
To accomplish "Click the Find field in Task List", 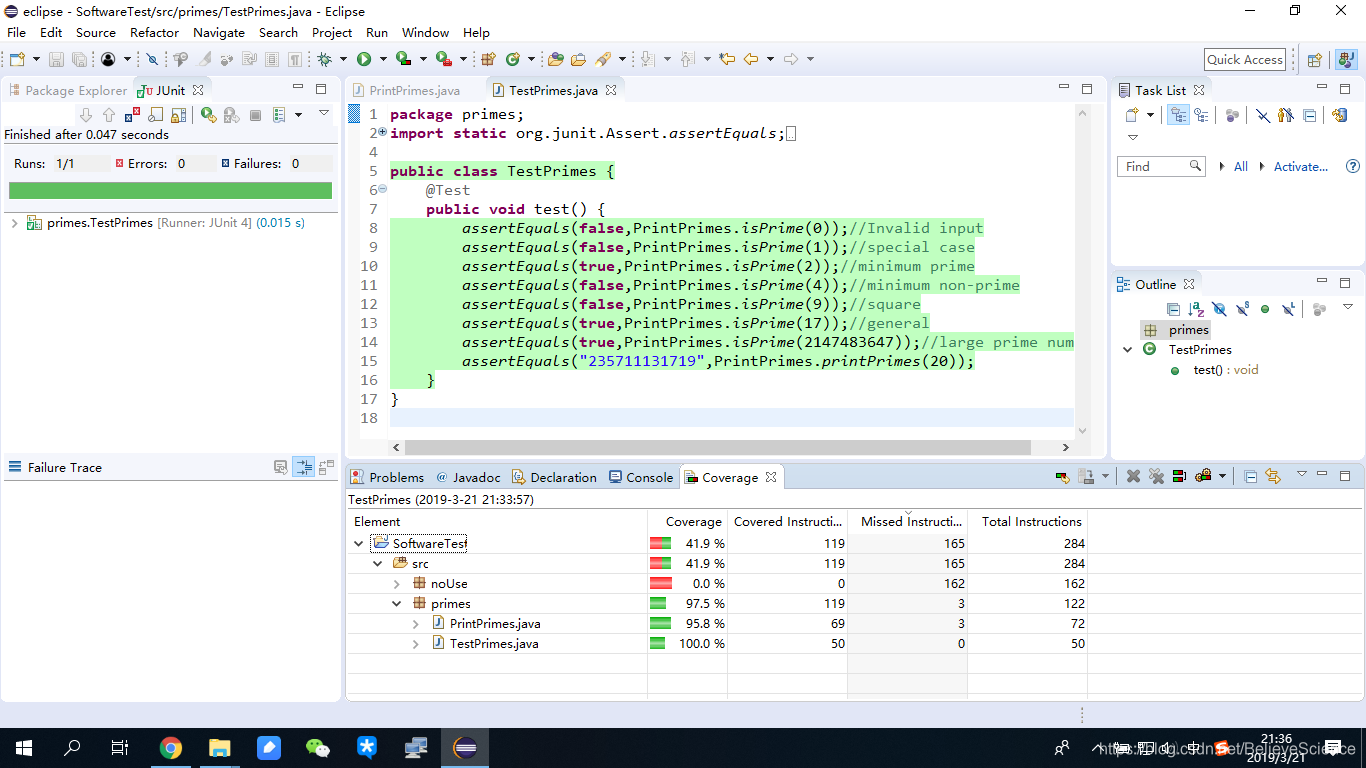I will (x=1160, y=166).
